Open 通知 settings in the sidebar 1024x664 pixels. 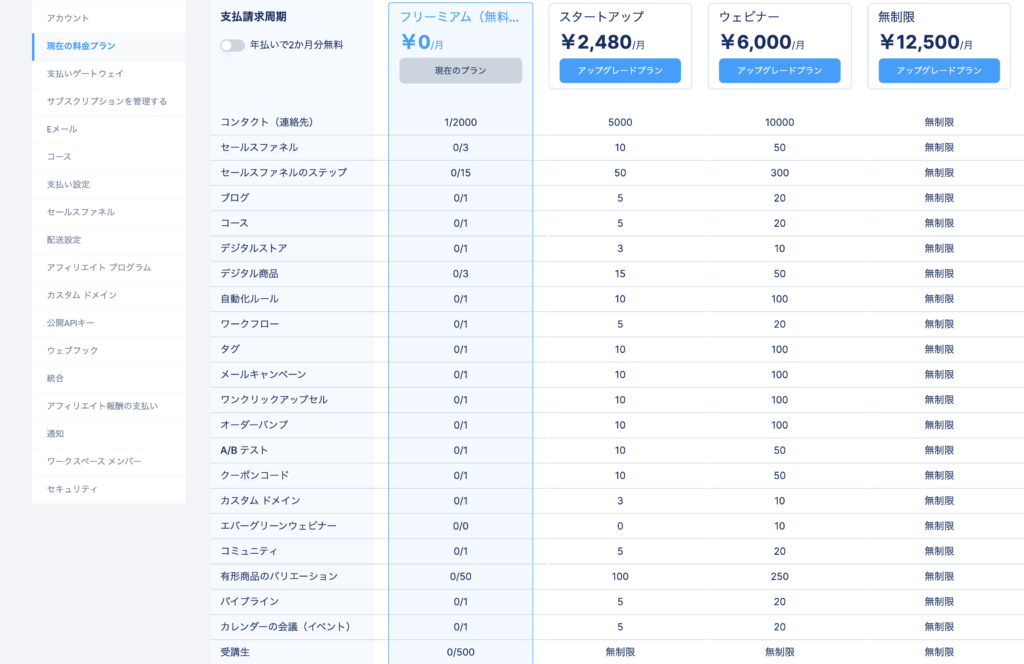55,433
